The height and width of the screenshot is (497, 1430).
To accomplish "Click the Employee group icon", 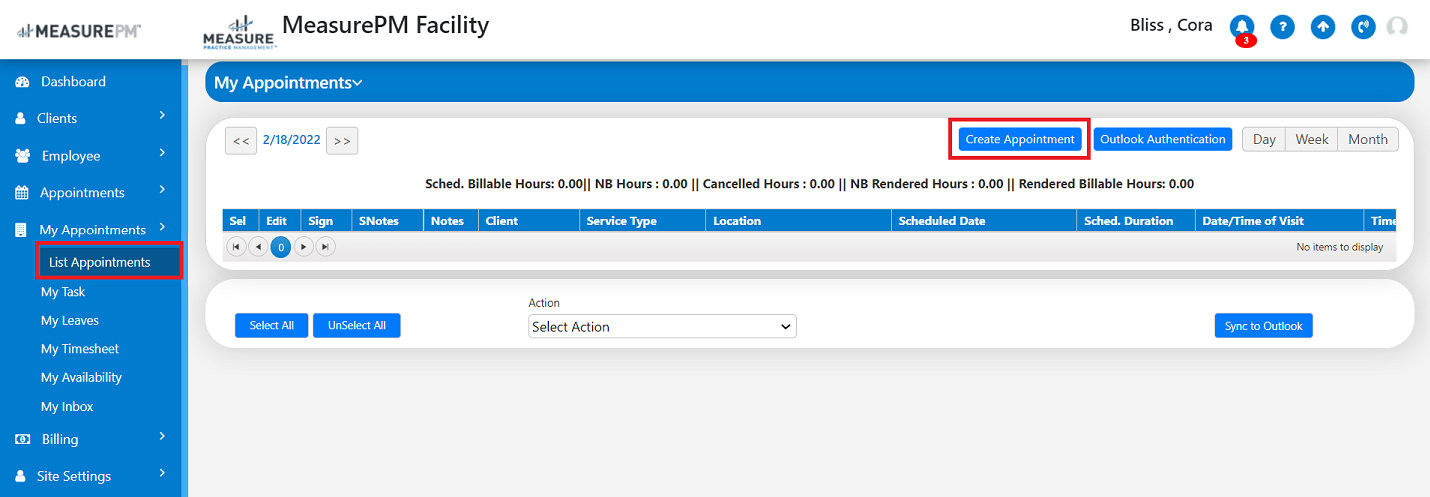I will [x=23, y=156].
